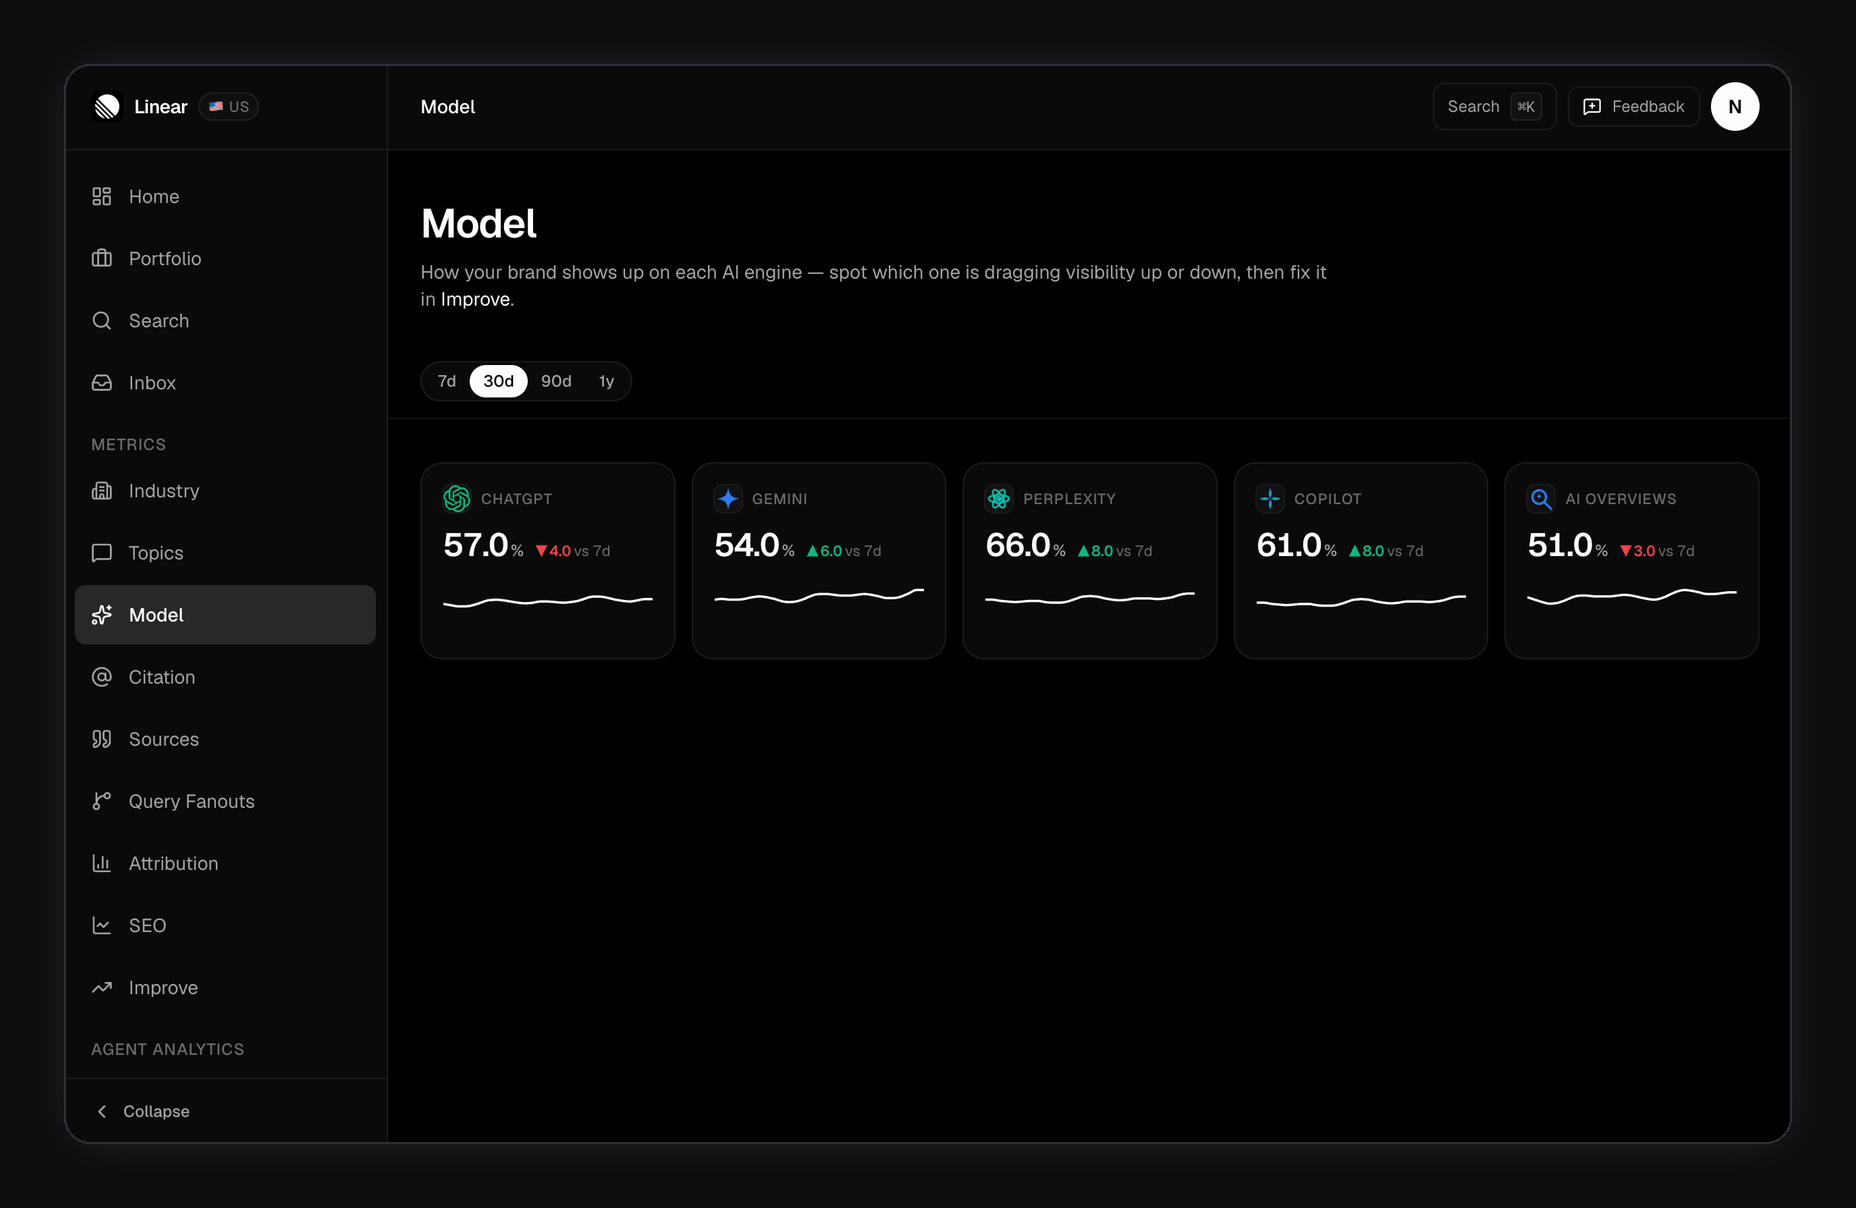
Task: Click the Model sparkle icon in sidebar
Action: click(x=102, y=615)
